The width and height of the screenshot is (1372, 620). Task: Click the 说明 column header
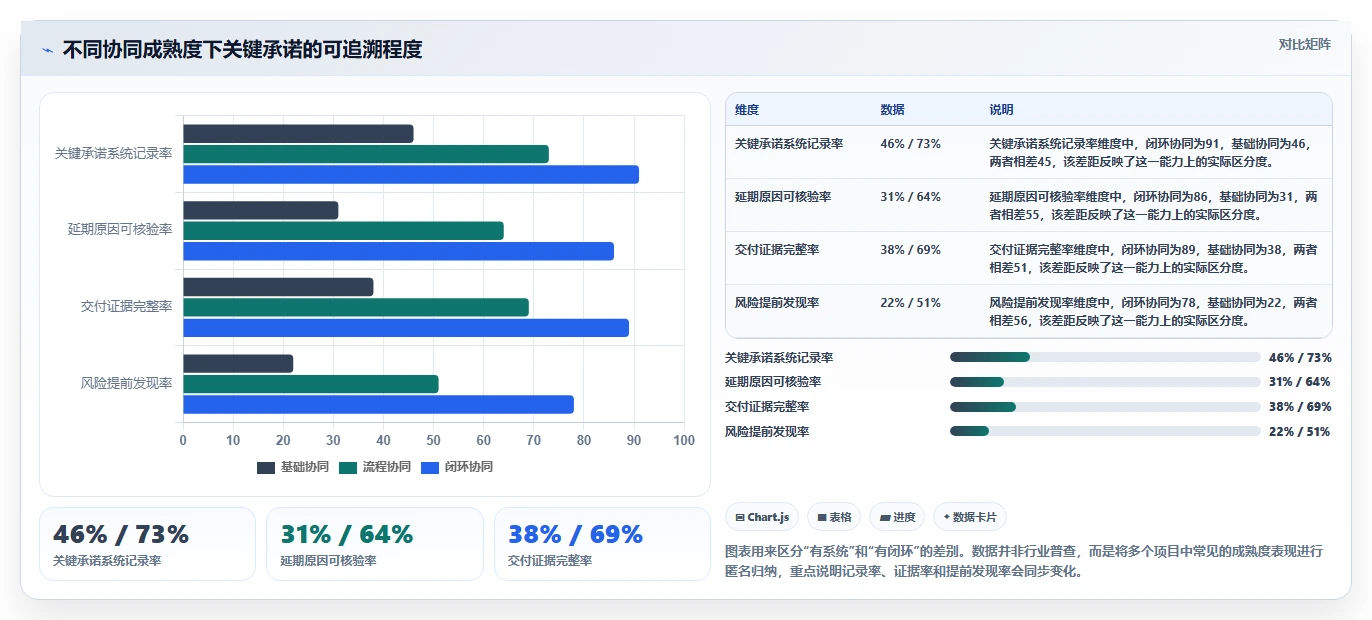click(x=1001, y=110)
